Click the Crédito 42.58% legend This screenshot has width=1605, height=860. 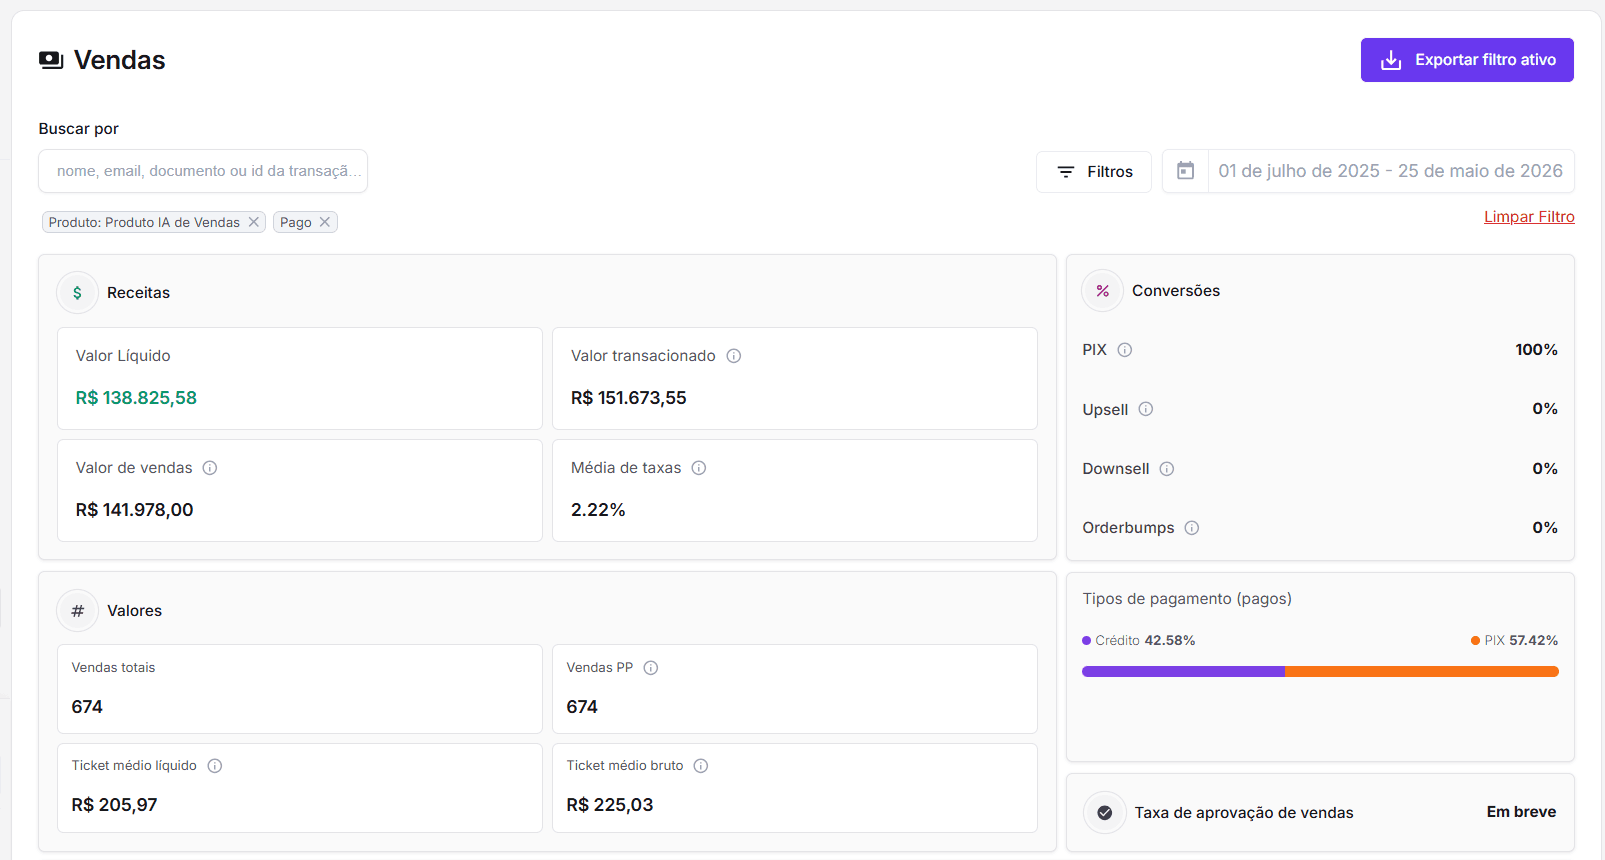coord(1139,641)
